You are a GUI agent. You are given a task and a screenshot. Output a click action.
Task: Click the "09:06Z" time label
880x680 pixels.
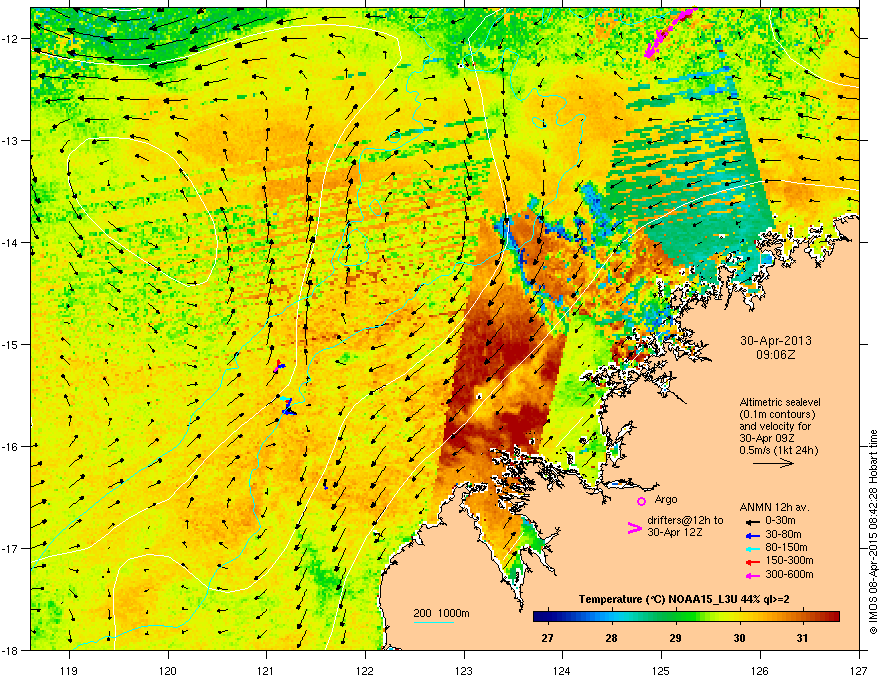[x=776, y=355]
